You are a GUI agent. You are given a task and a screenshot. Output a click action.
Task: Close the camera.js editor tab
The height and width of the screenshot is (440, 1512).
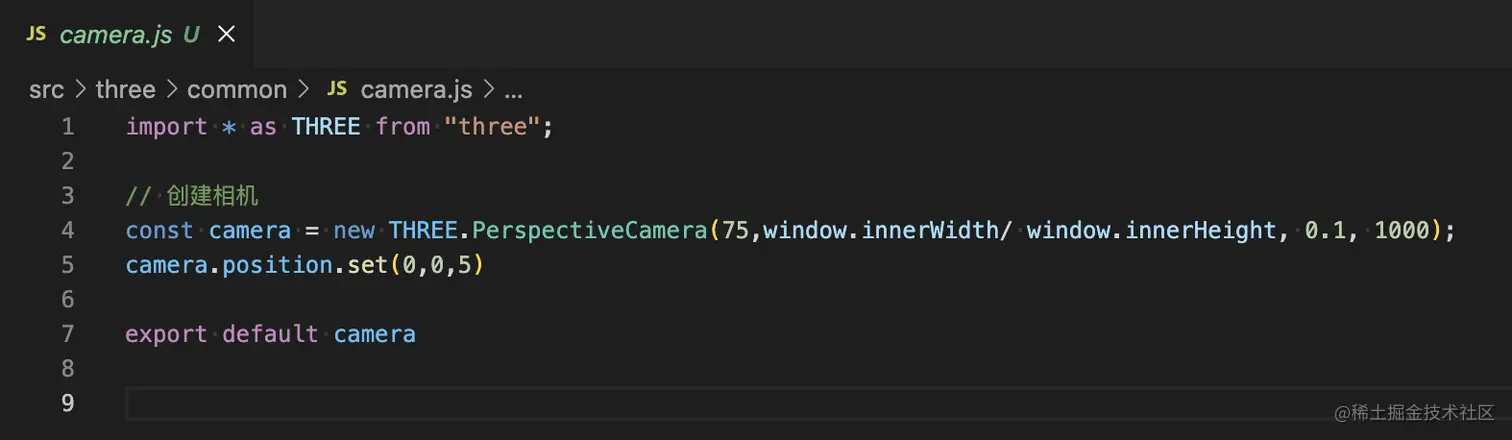(227, 35)
